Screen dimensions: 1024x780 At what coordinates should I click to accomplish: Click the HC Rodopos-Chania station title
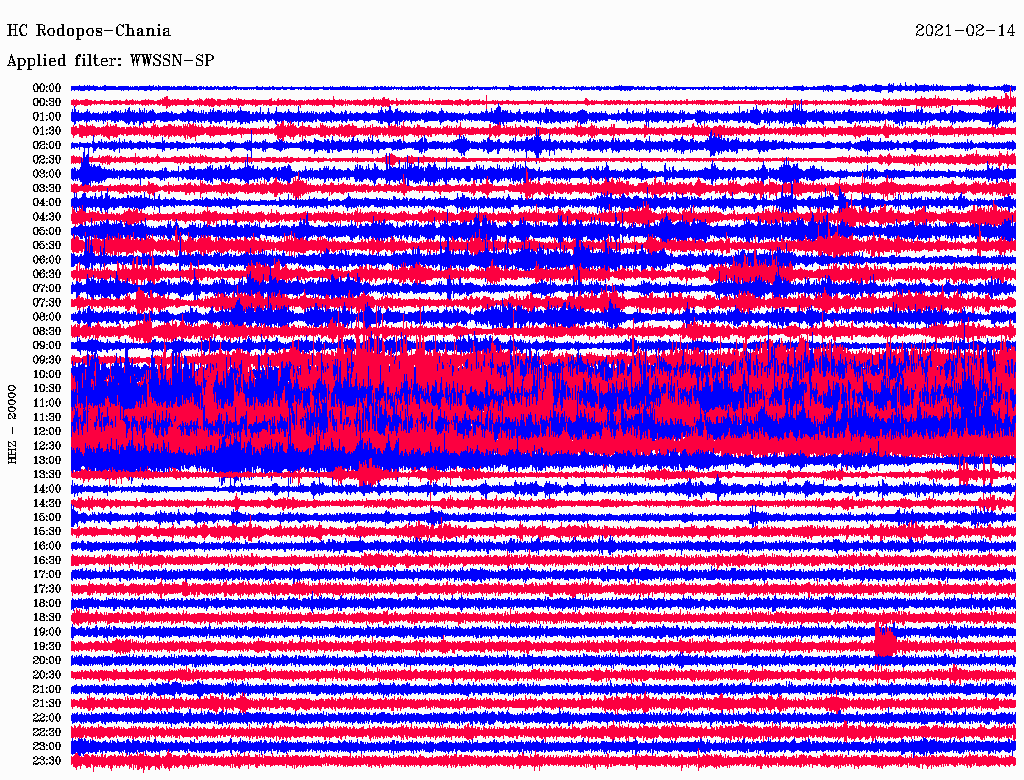click(x=89, y=31)
